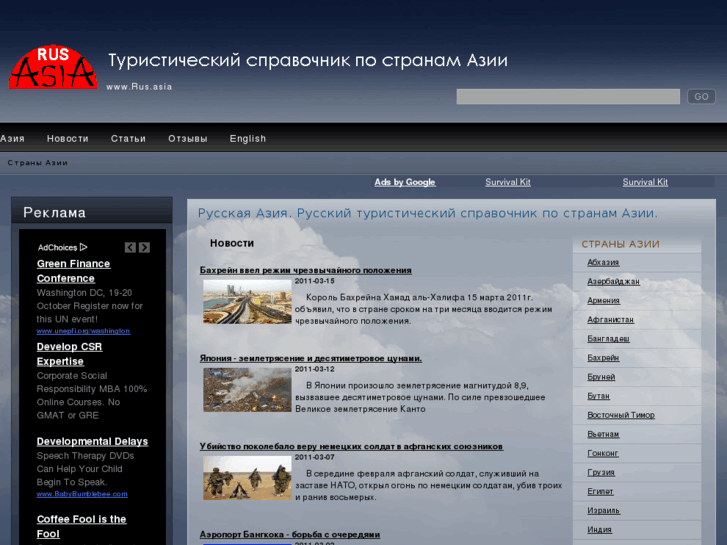Open the Bahrain news thumbnail image
Screen dimensions: 727x545
(x=233, y=301)
